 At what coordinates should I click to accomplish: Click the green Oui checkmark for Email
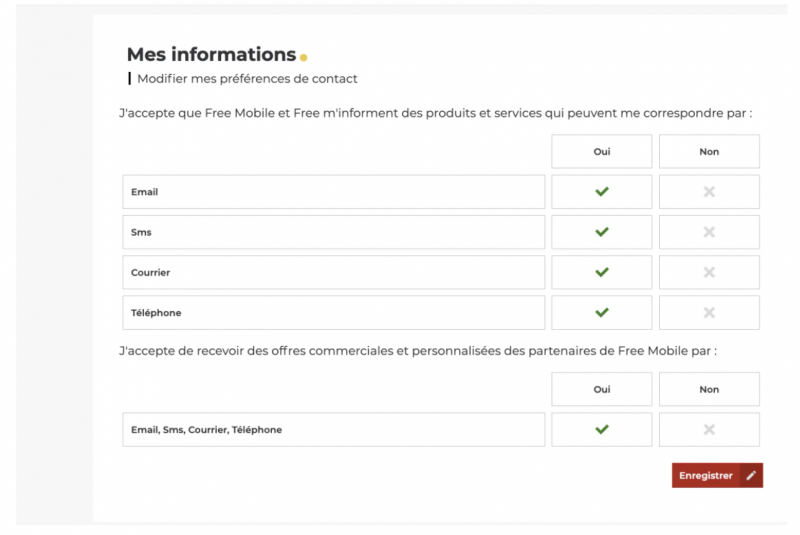pos(601,192)
